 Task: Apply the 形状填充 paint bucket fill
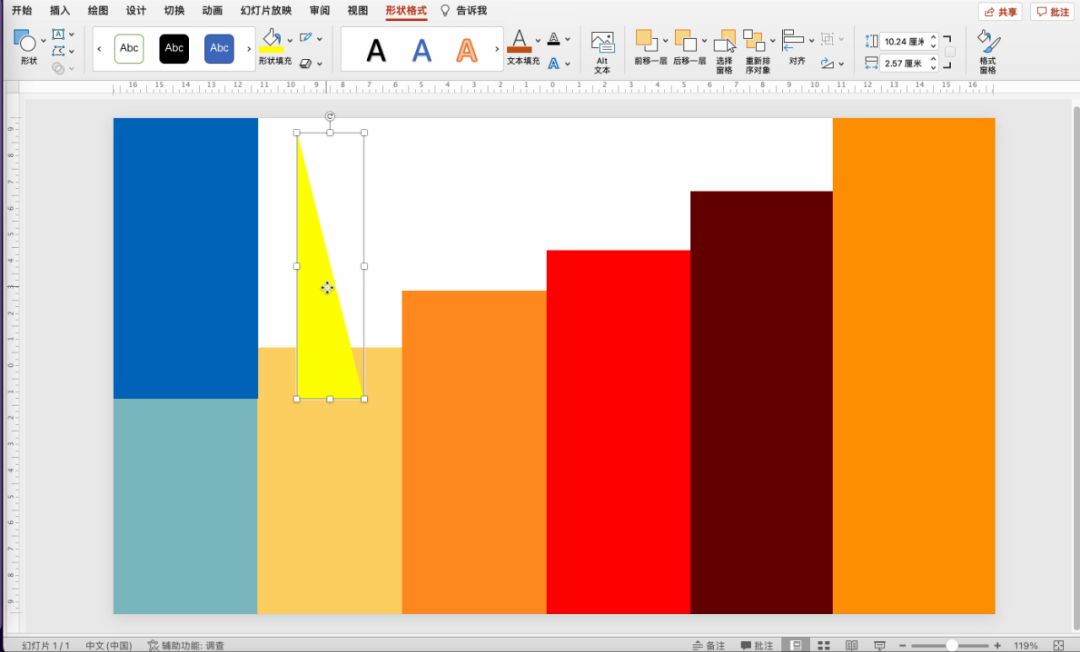pos(271,40)
